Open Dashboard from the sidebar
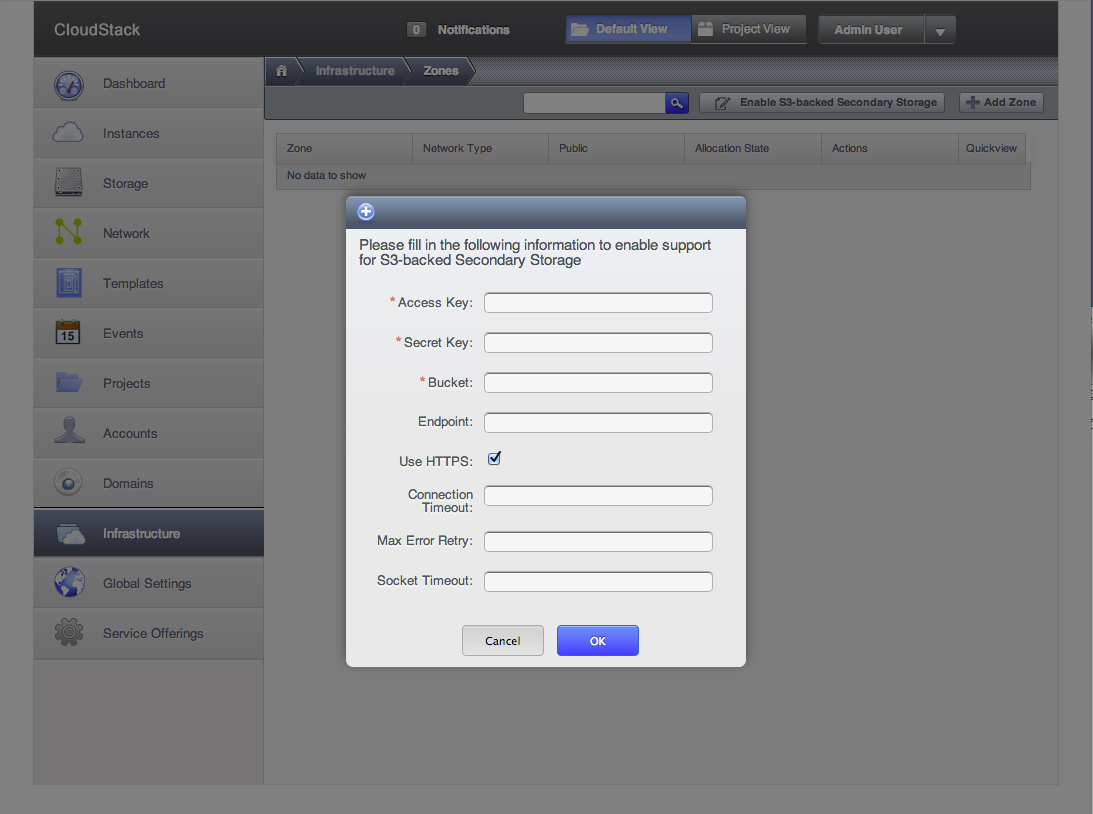 point(148,83)
